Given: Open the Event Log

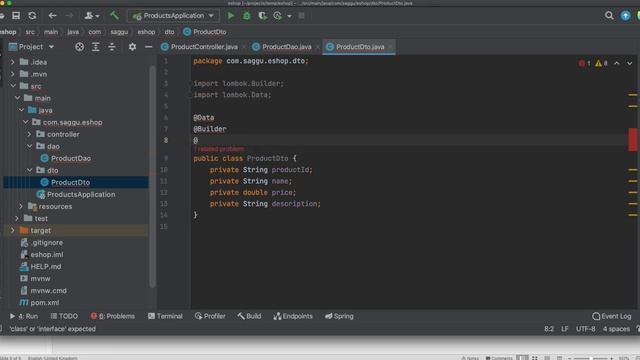Looking at the screenshot, I should 611,316.
